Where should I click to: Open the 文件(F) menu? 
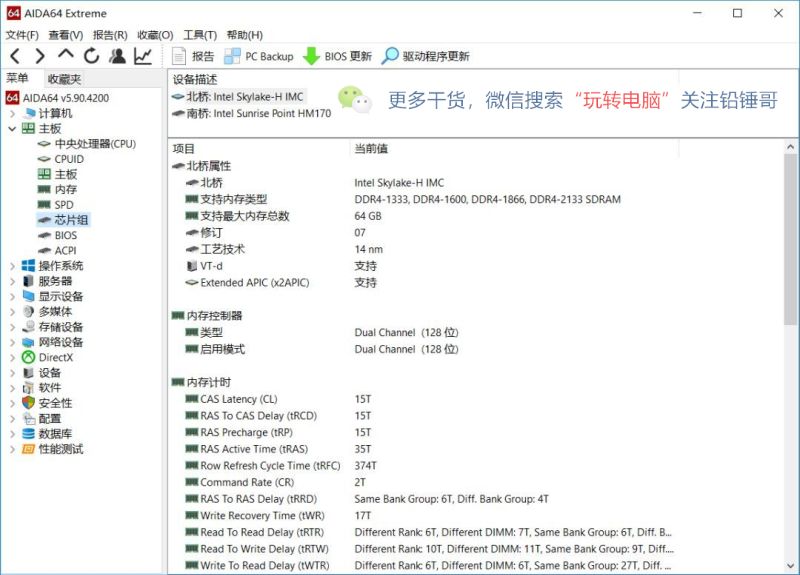tap(22, 35)
